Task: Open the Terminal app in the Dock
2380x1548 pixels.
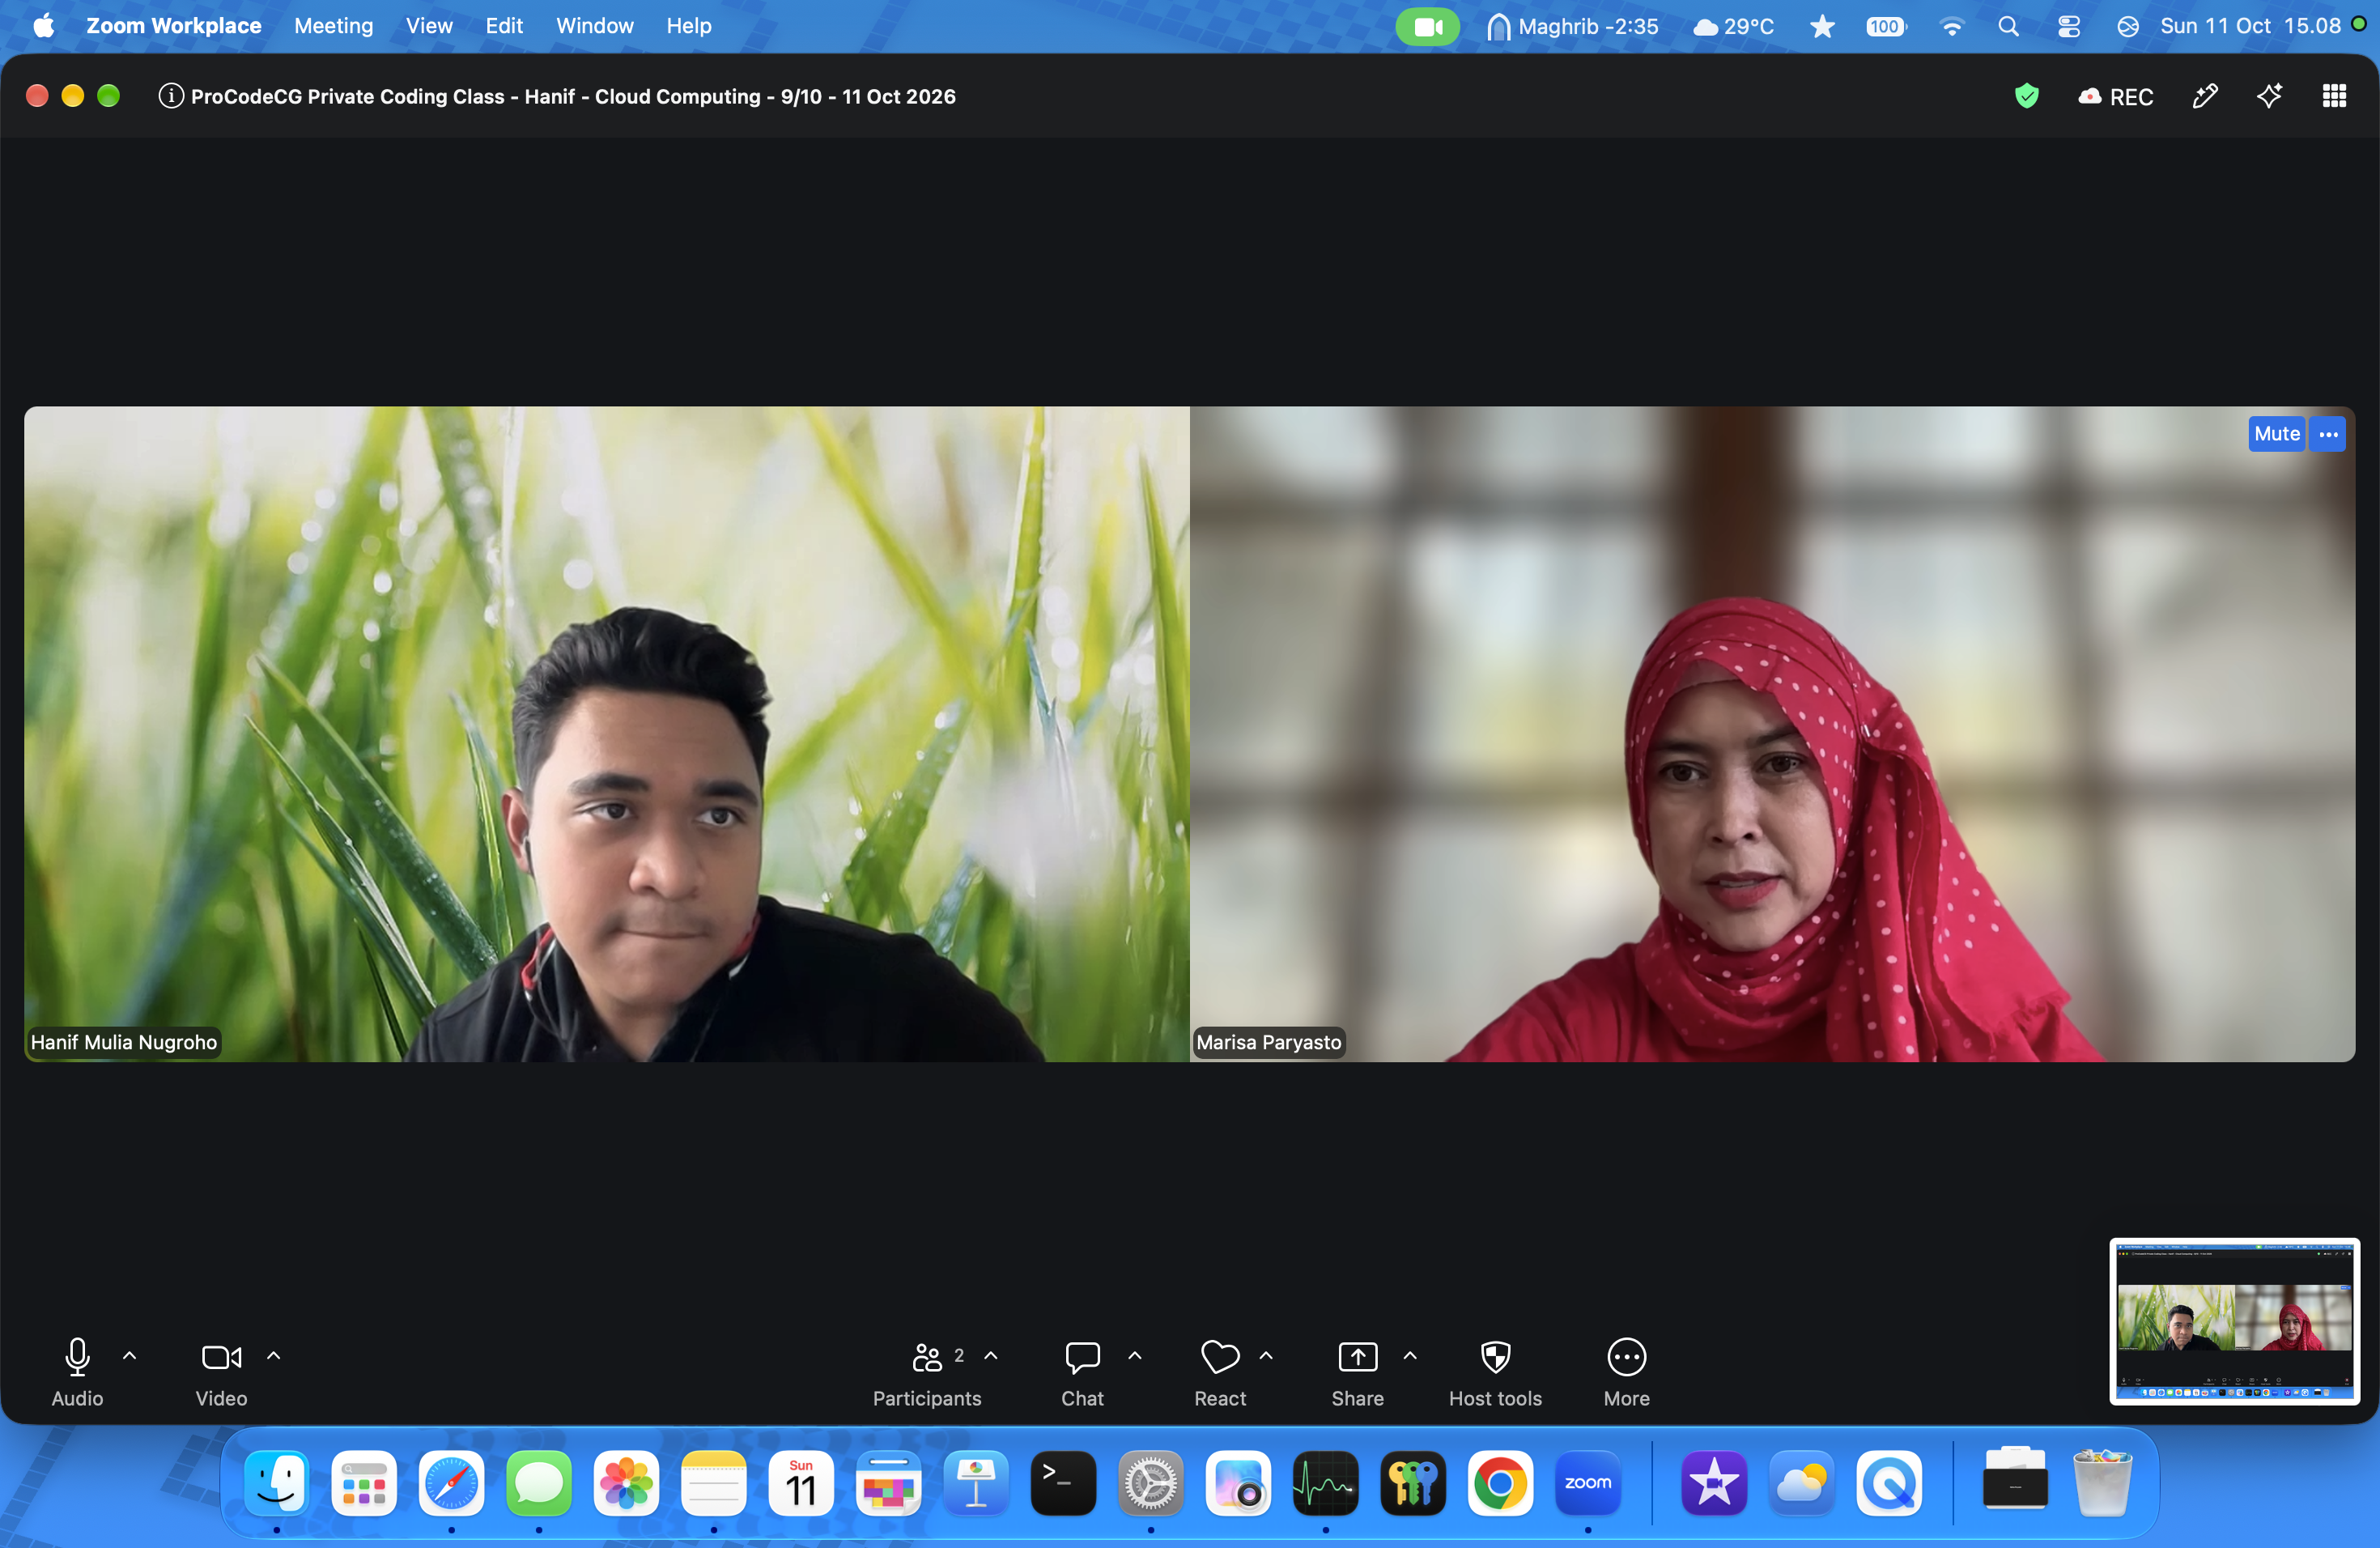Action: [1062, 1483]
